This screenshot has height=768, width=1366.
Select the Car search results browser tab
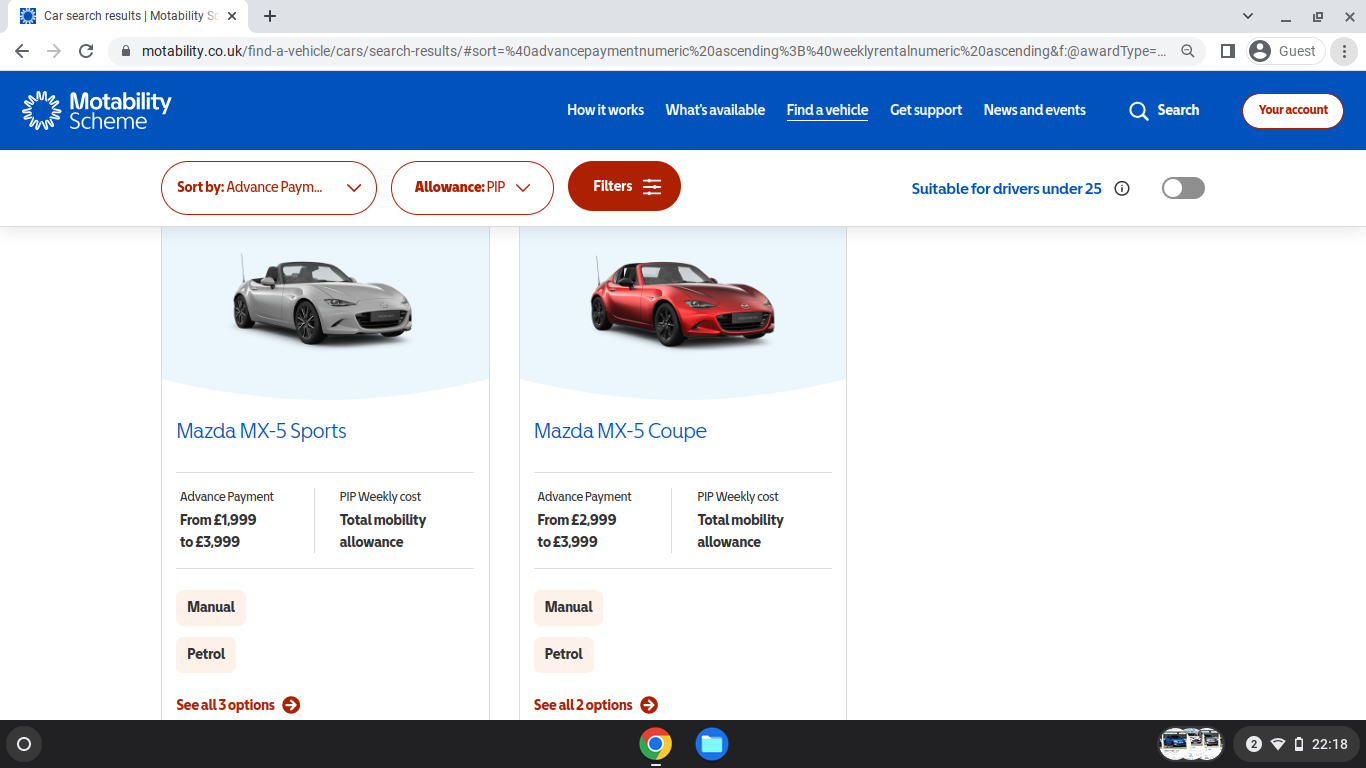130,16
